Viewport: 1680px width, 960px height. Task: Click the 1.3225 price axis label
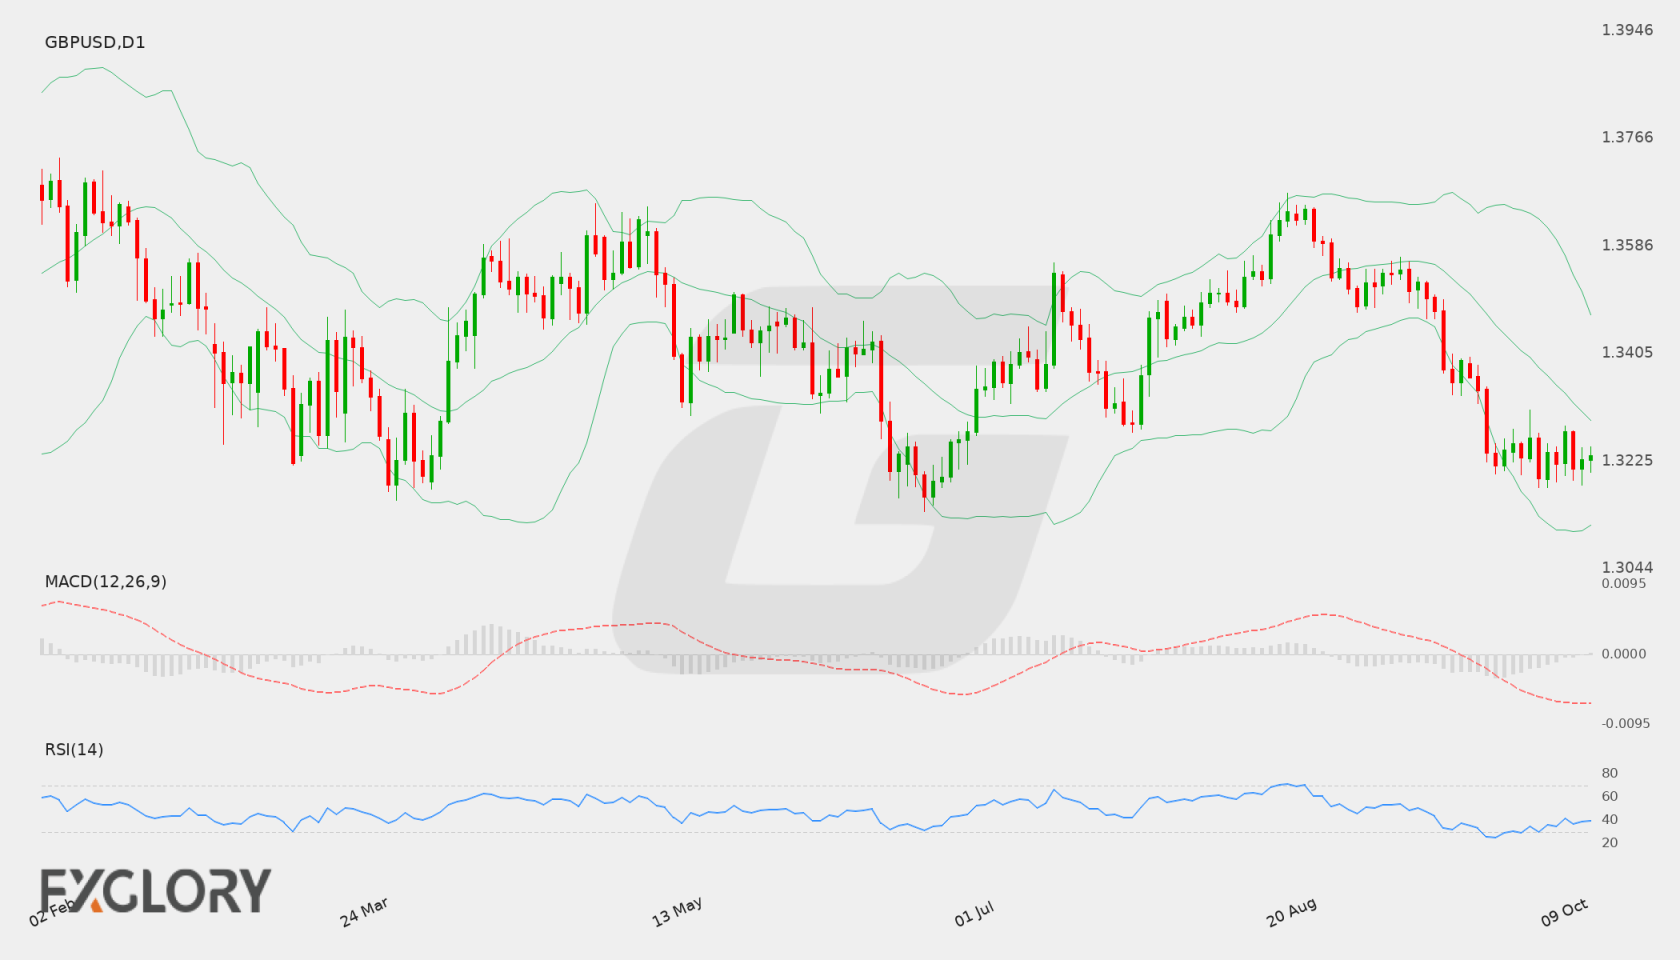click(x=1627, y=460)
